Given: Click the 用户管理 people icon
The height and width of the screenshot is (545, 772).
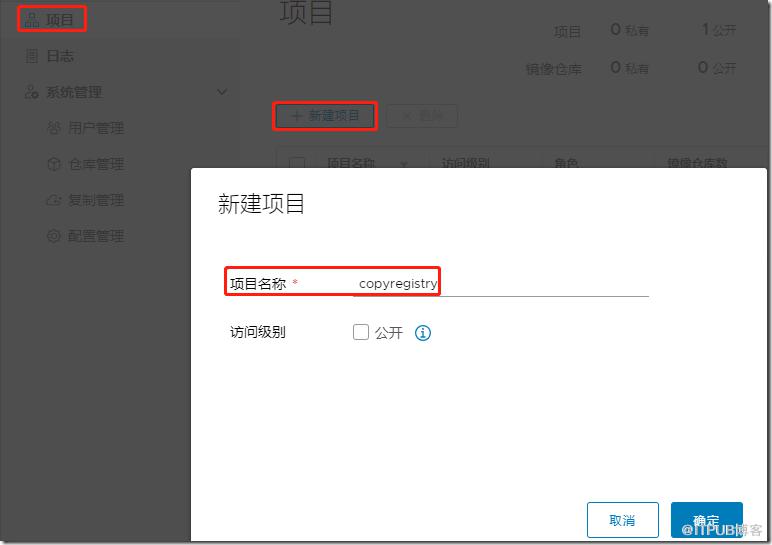Looking at the screenshot, I should (54, 128).
